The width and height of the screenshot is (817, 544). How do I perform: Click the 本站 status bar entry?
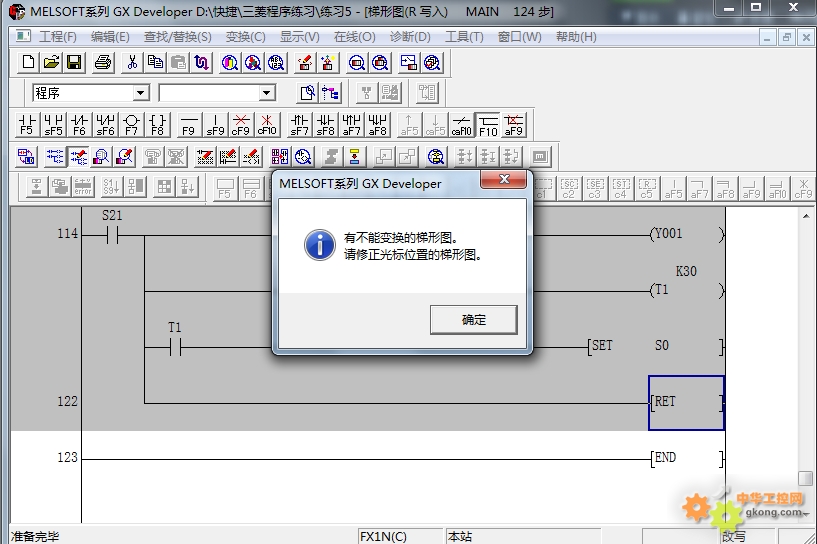pos(523,536)
